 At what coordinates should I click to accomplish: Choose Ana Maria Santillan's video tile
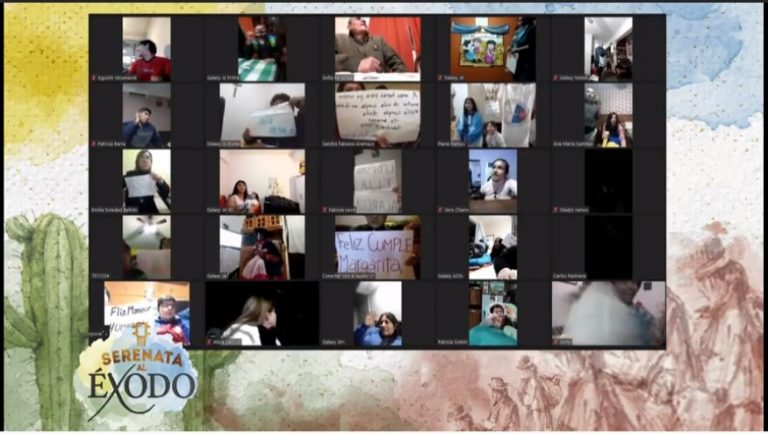608,114
